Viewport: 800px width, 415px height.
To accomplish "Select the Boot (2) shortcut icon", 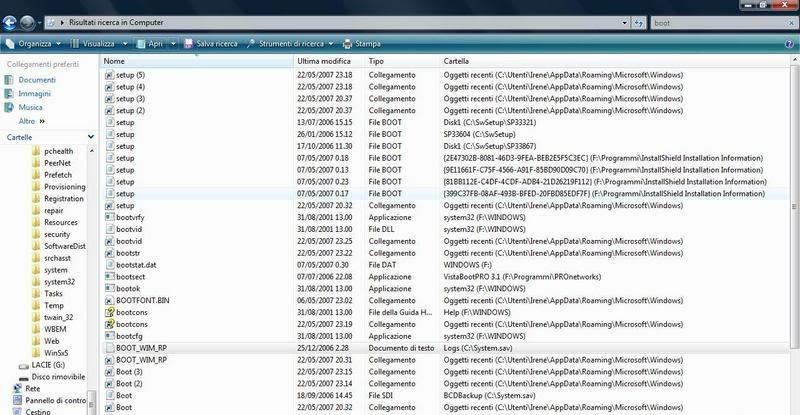I will 109,384.
